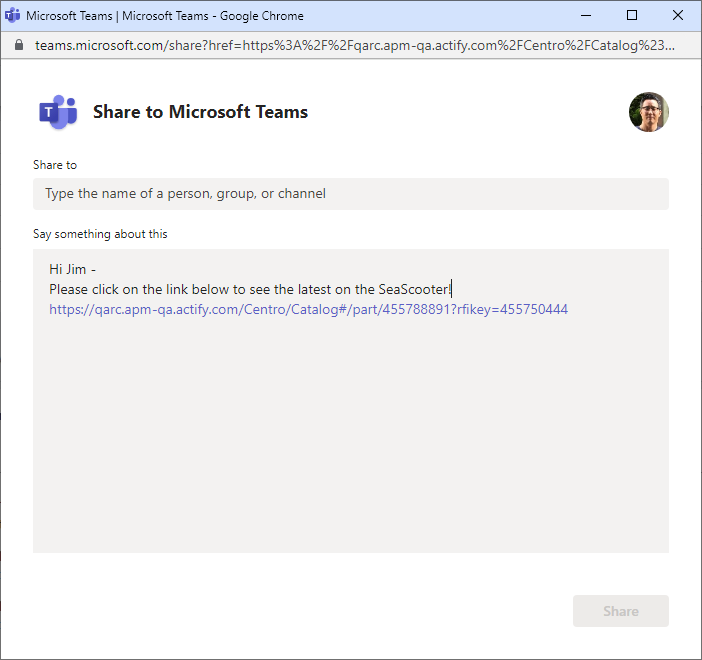702x660 pixels.
Task: Click the Teams favicon in title bar
Action: (x=13, y=16)
